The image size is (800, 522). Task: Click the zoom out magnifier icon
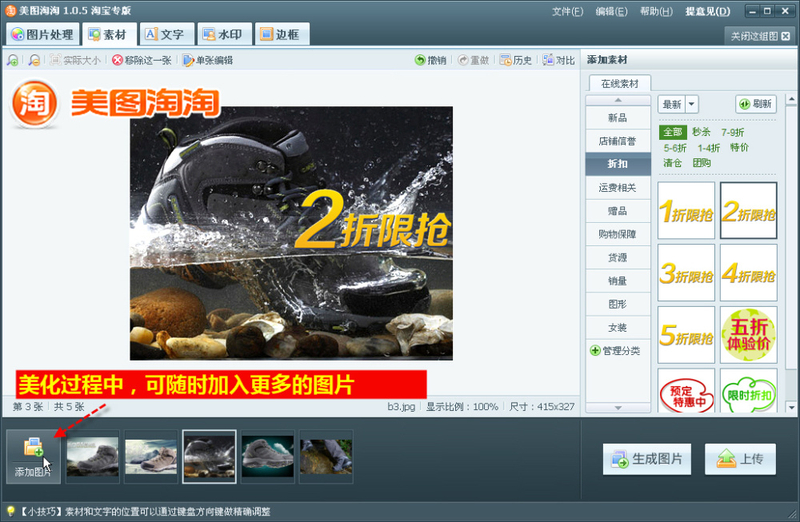click(34, 60)
